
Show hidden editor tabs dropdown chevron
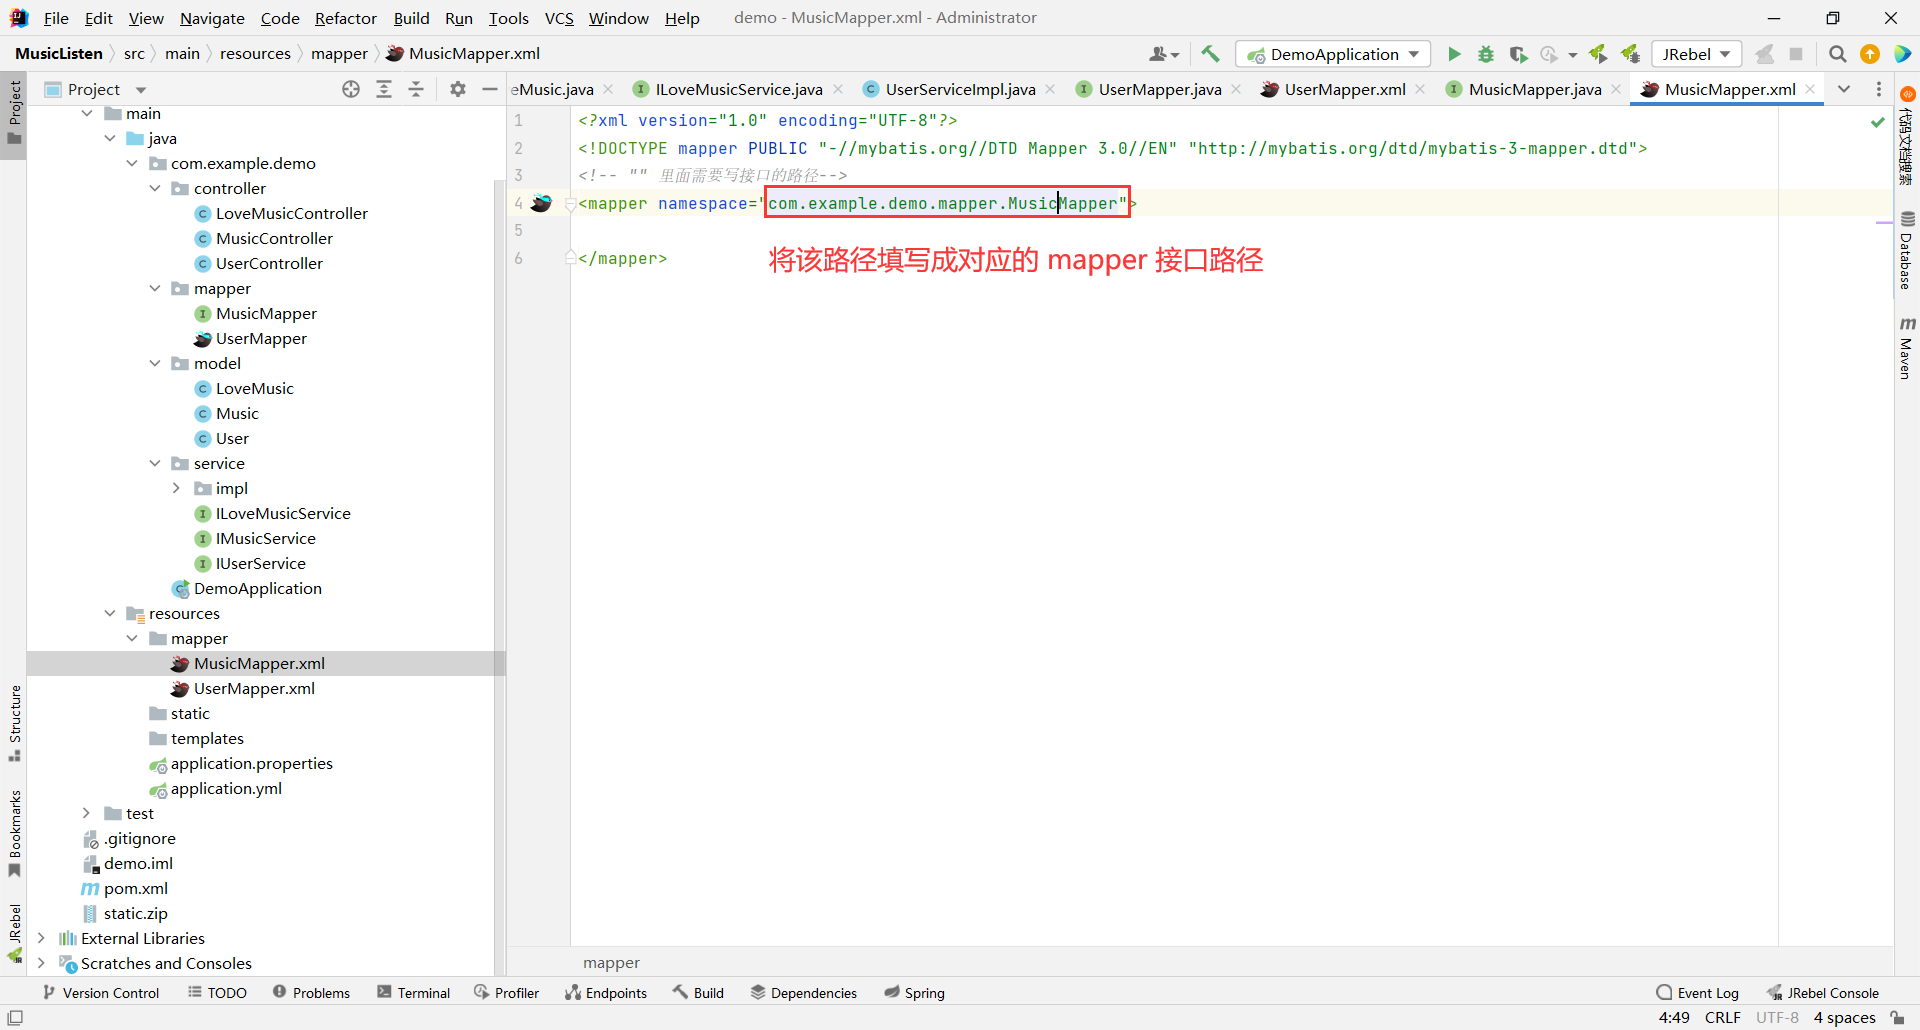point(1844,89)
